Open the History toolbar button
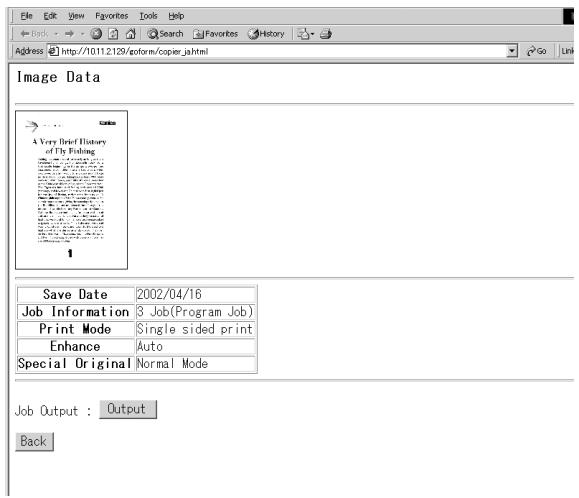 pyautogui.click(x=266, y=34)
